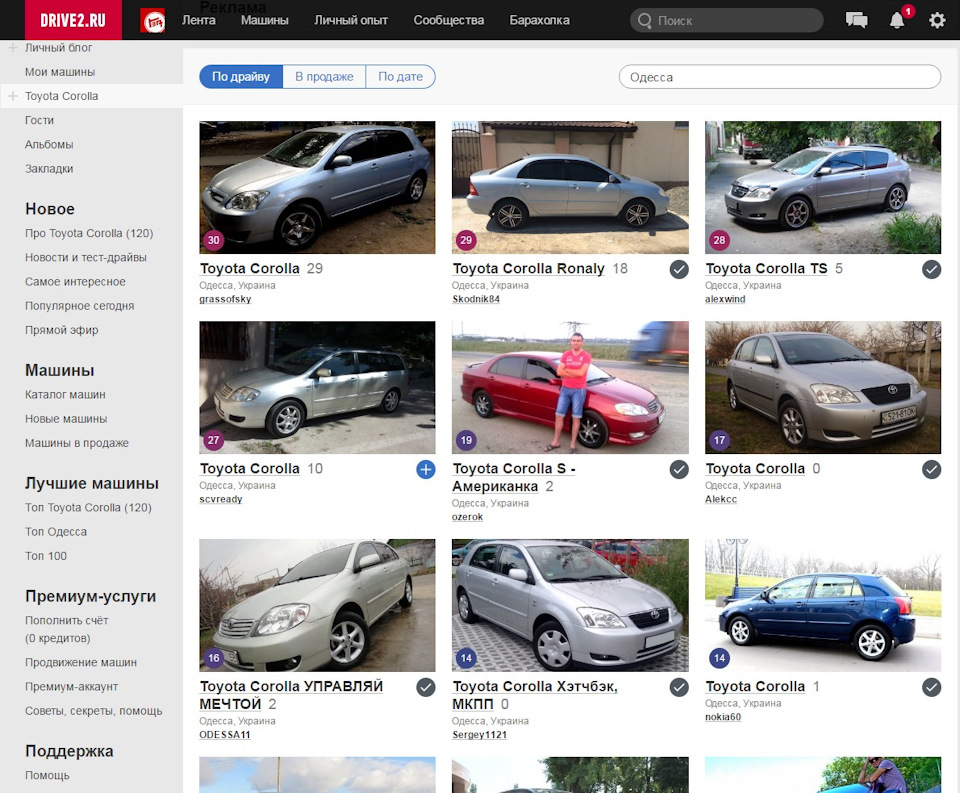Open notifications bell icon
This screenshot has width=960, height=793.
pyautogui.click(x=897, y=20)
